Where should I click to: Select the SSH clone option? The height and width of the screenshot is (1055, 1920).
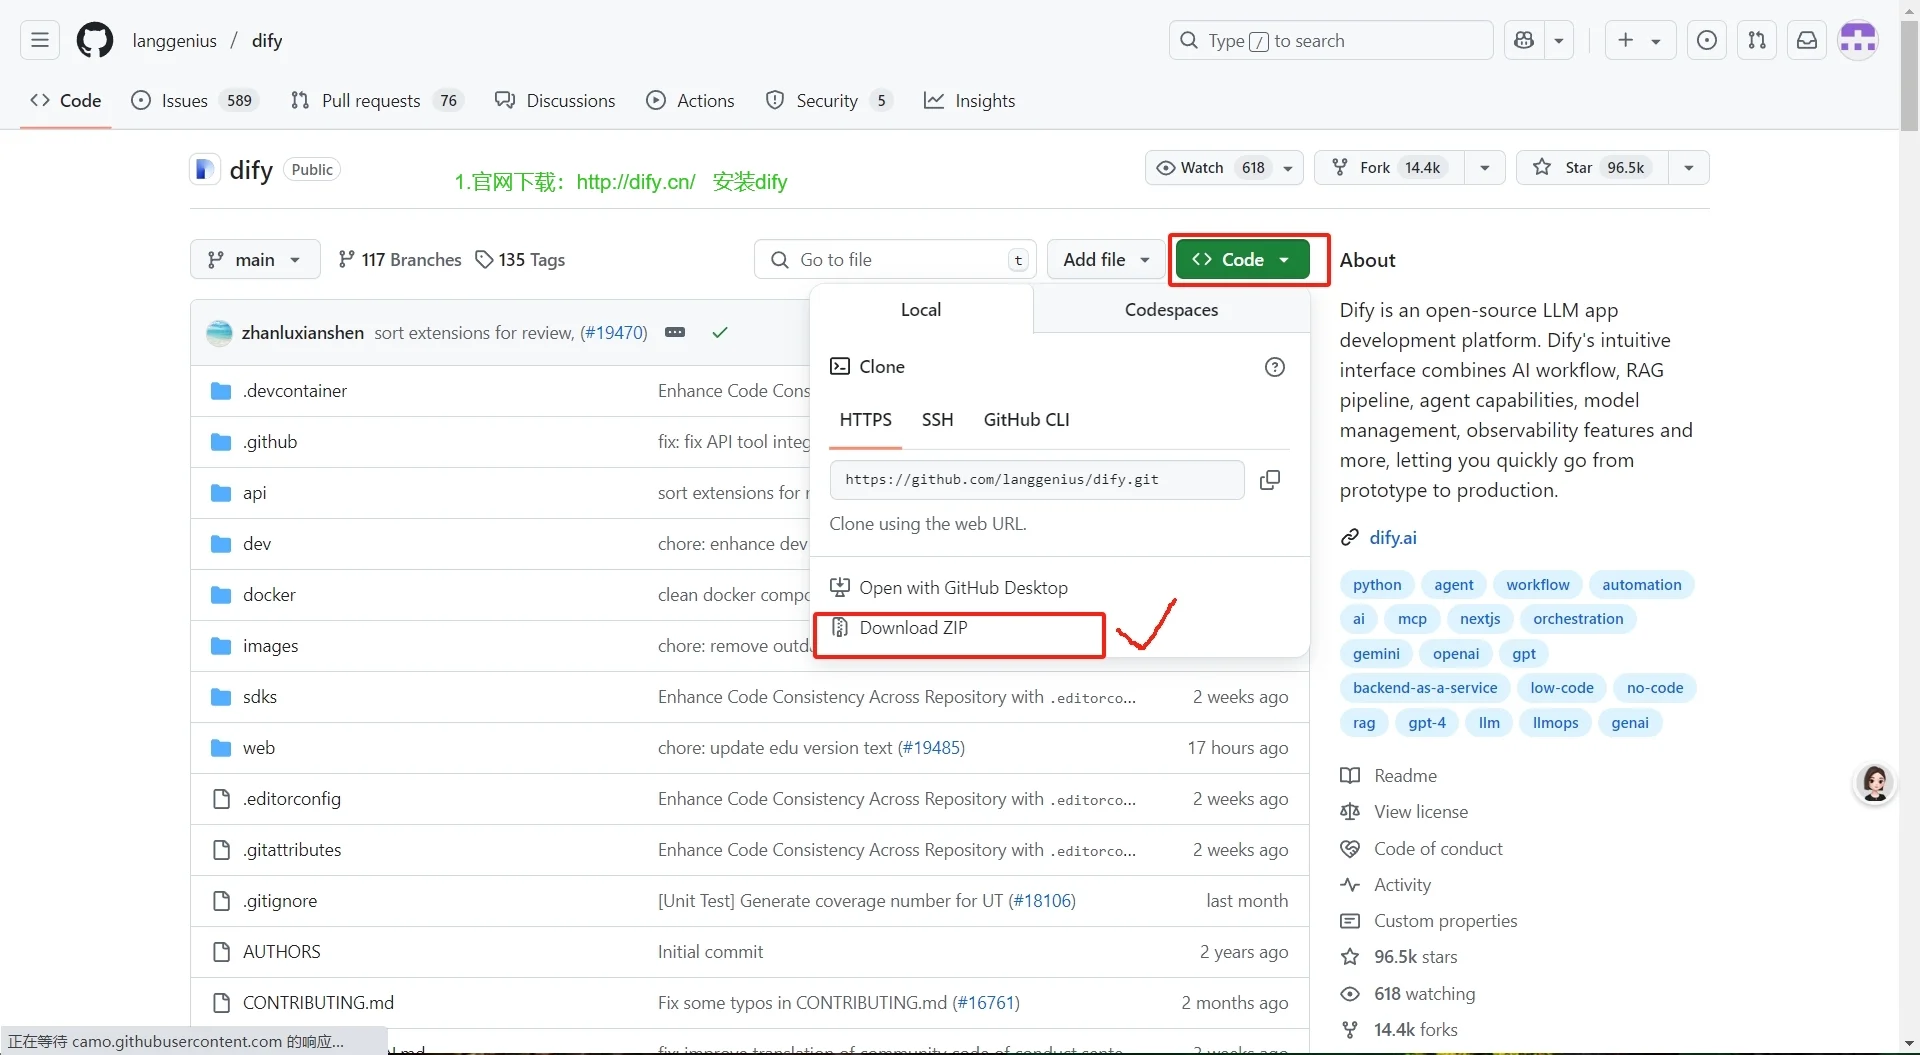point(937,419)
